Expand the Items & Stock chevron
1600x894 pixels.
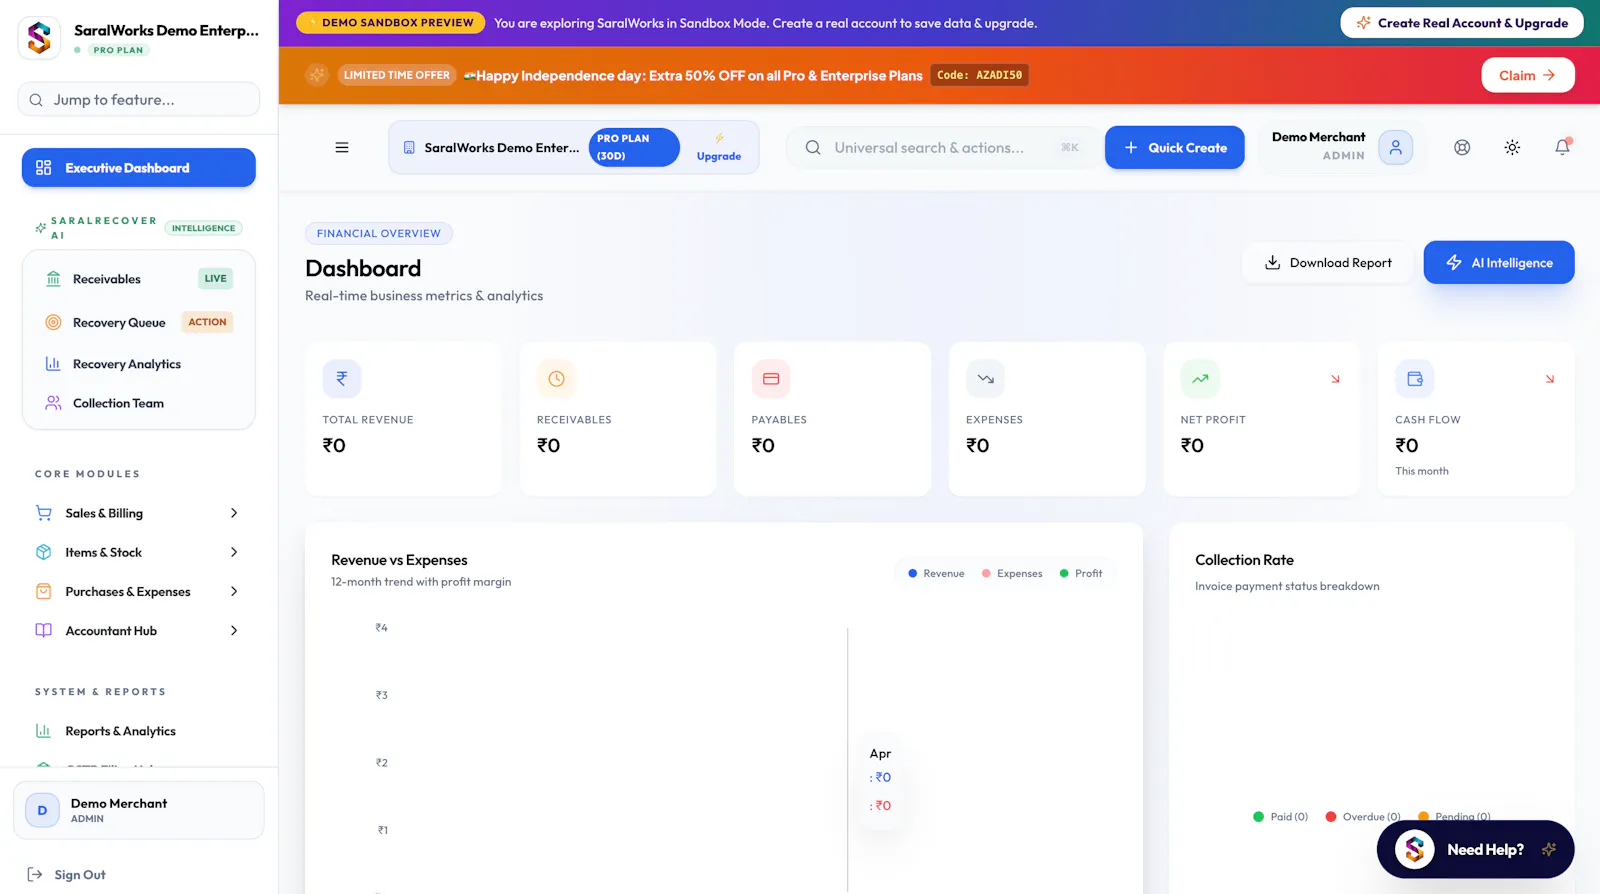tap(234, 552)
